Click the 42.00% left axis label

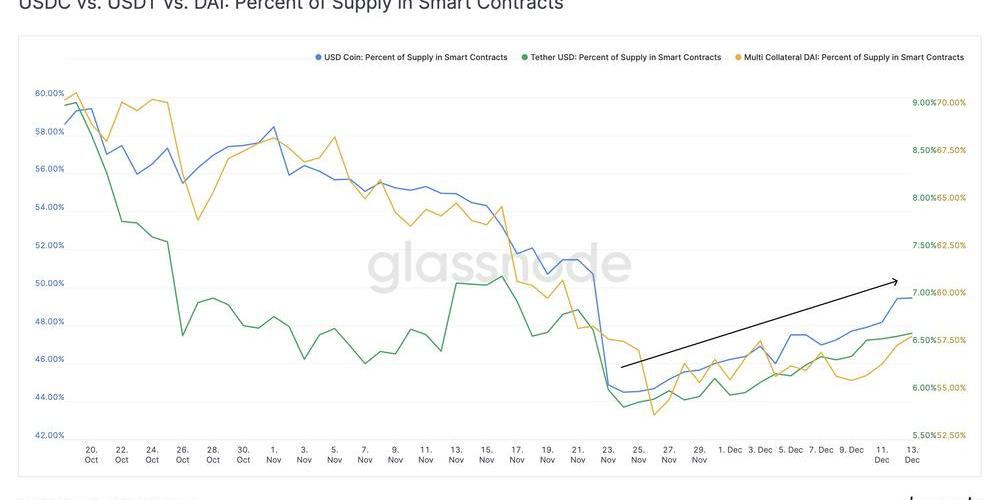[x=49, y=435]
